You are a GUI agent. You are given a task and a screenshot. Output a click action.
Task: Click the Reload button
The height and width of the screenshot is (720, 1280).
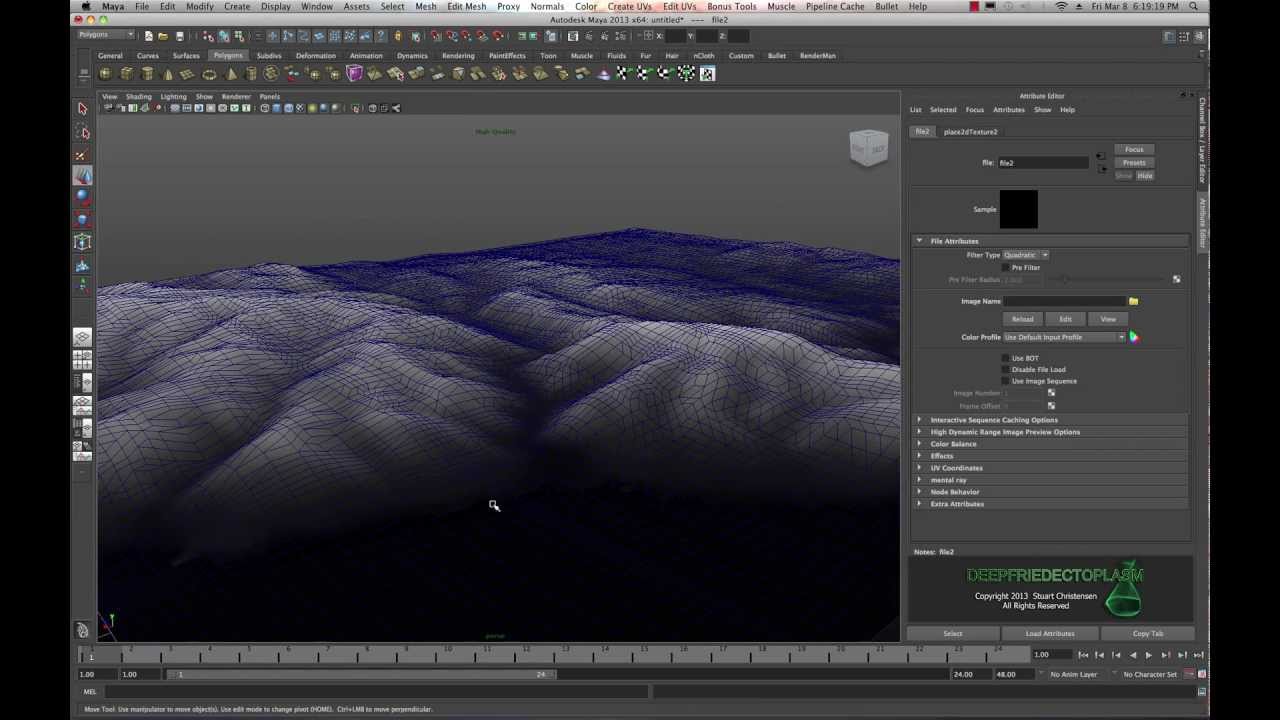[1022, 319]
